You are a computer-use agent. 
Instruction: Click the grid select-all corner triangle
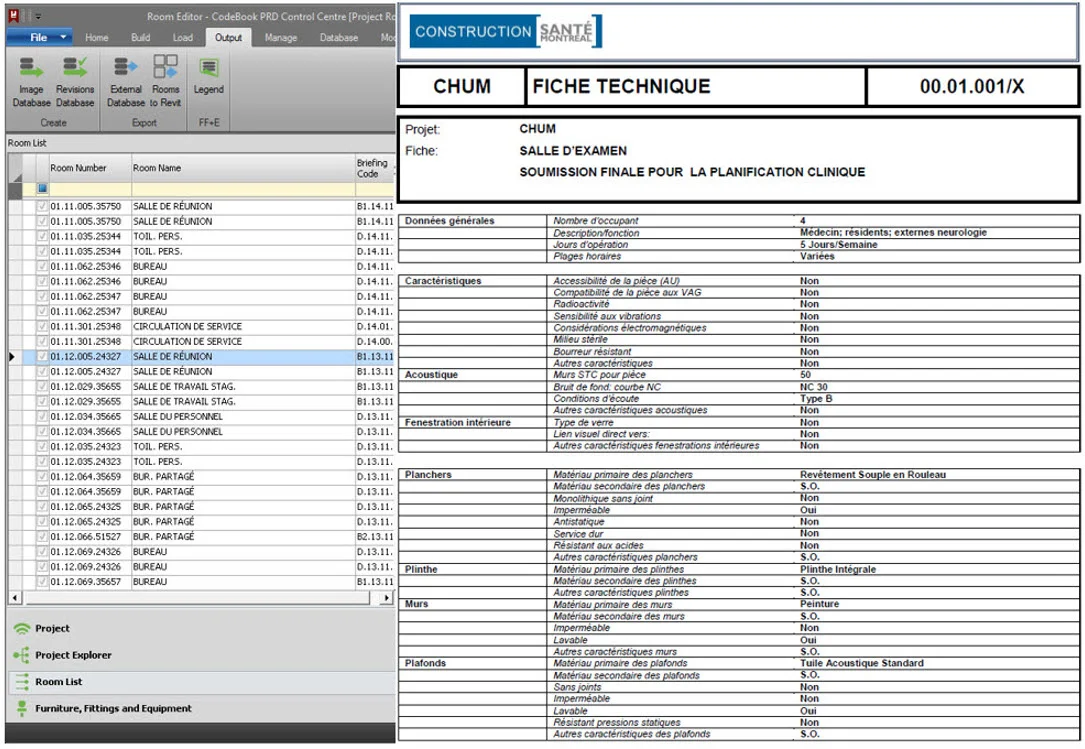pos(15,168)
